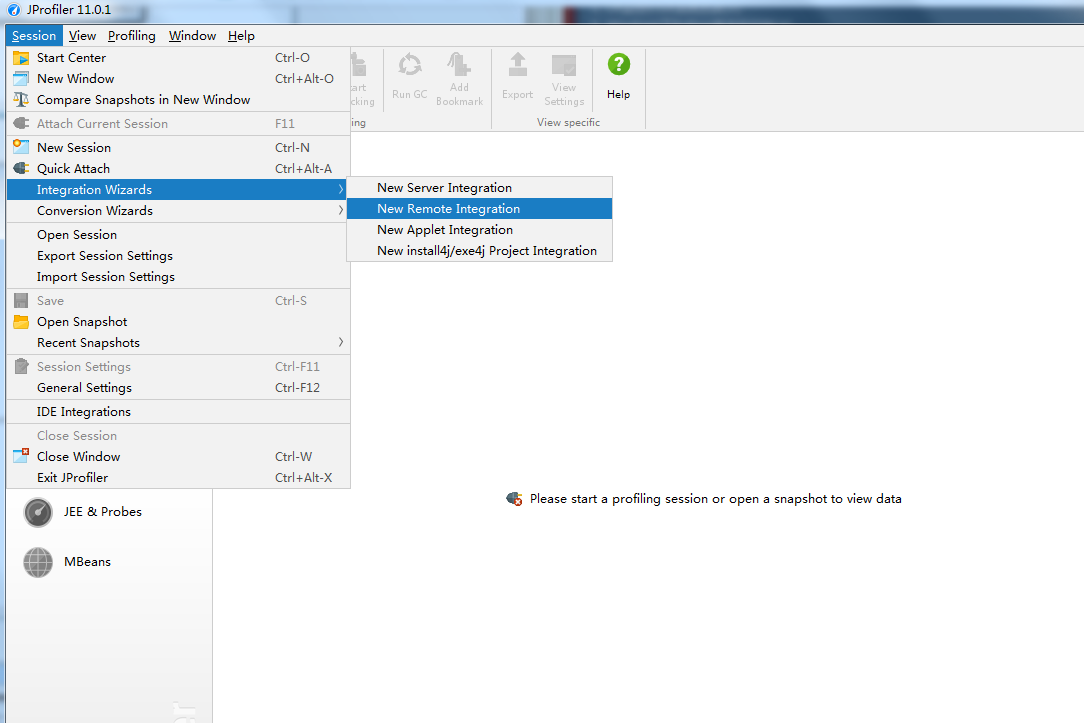Select Close Window menu entry

coord(178,456)
